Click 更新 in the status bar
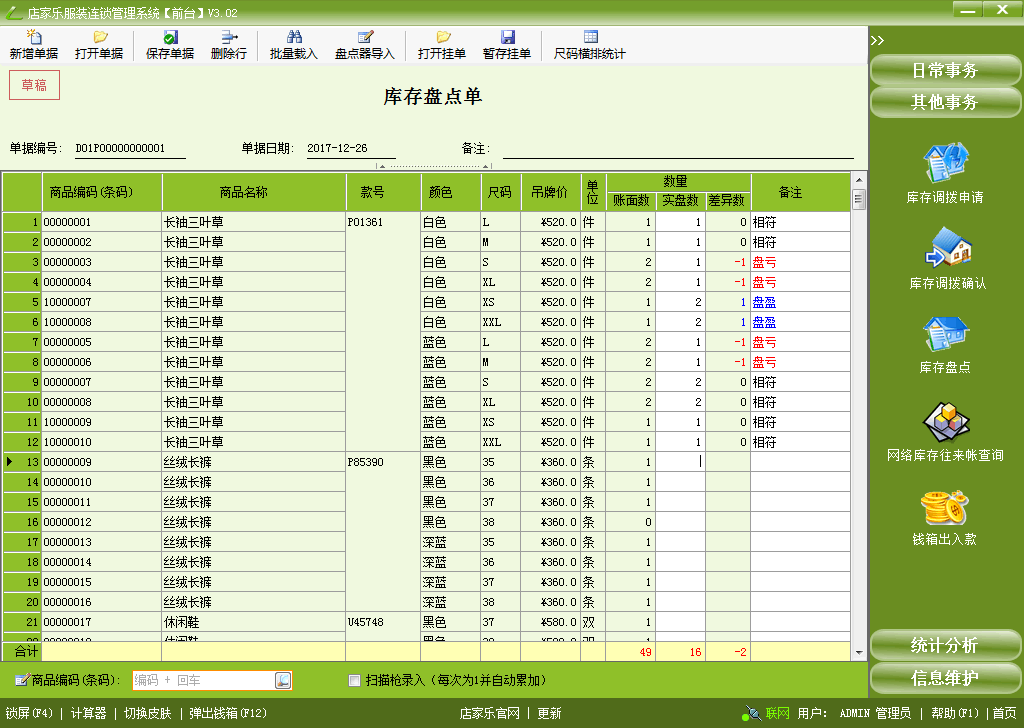 click(549, 713)
